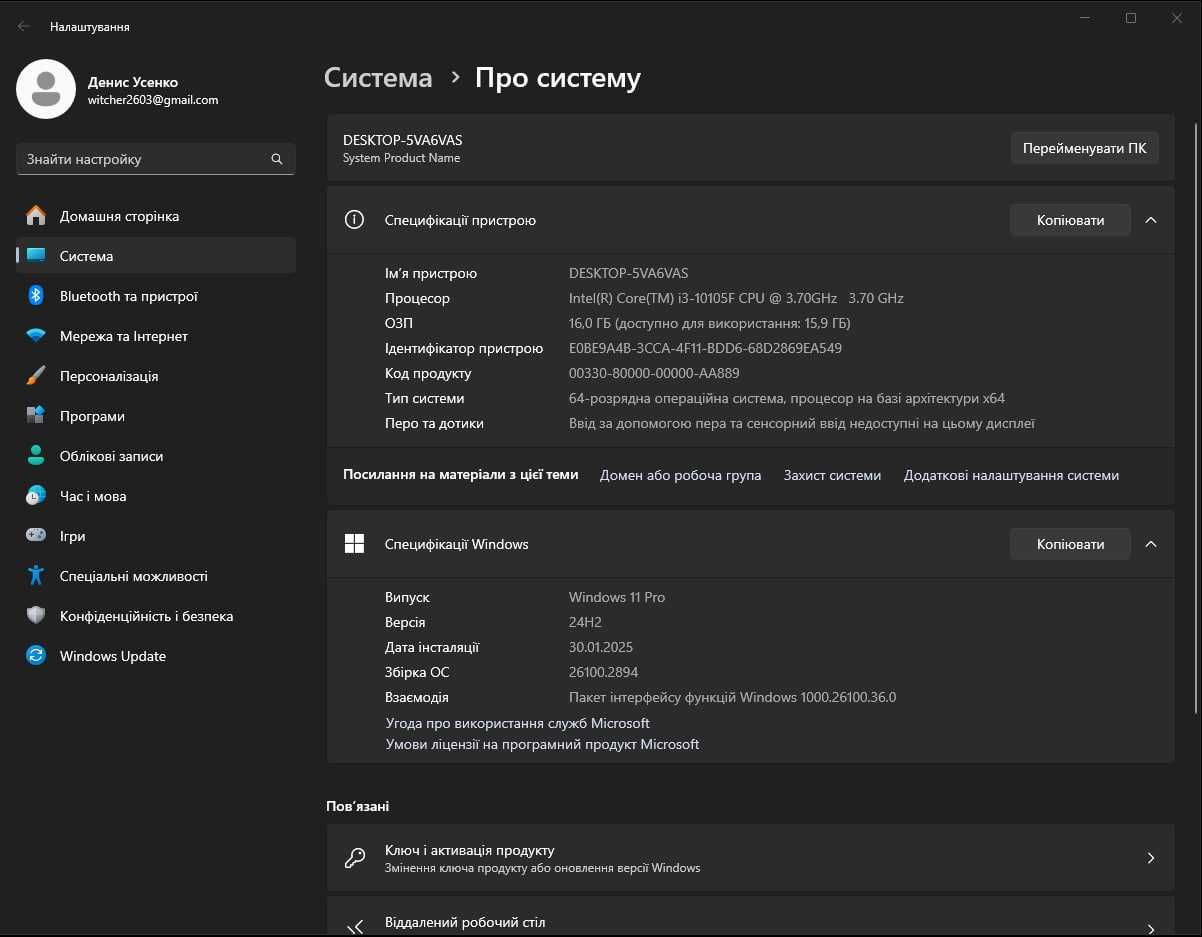The width and height of the screenshot is (1202, 937).
Task: Click the key icon for product activation
Action: click(354, 858)
